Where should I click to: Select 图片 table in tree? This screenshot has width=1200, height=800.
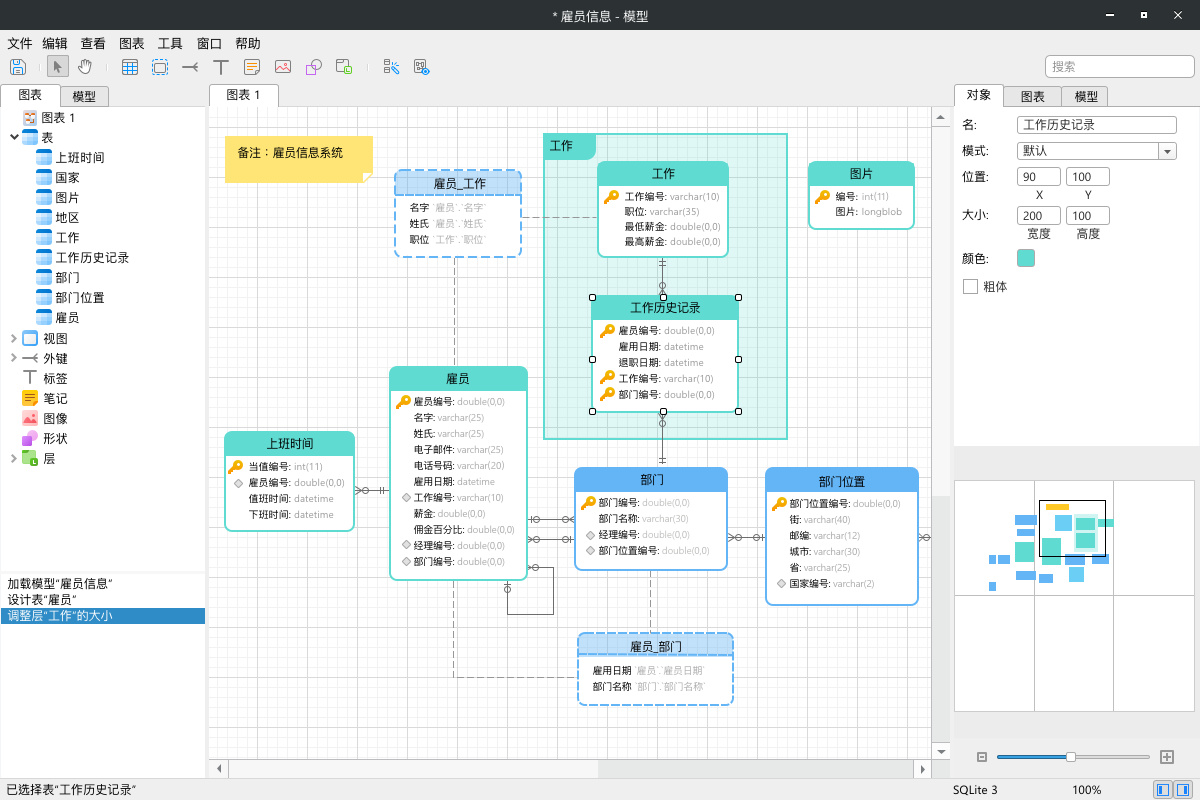point(67,197)
